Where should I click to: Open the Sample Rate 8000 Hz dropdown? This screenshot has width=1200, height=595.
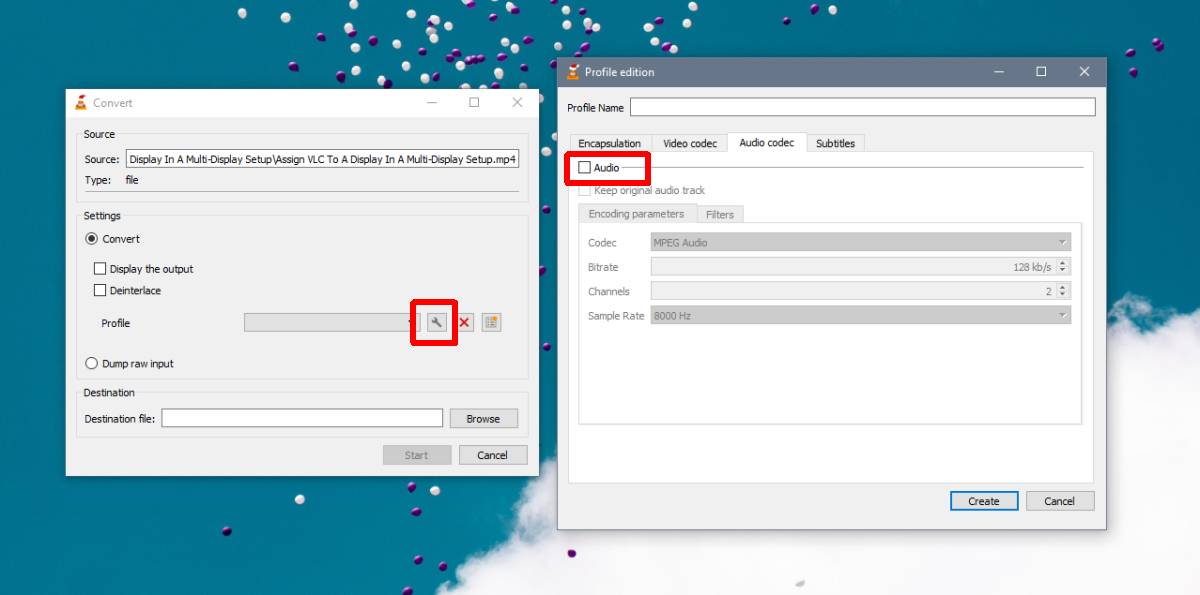[861, 315]
